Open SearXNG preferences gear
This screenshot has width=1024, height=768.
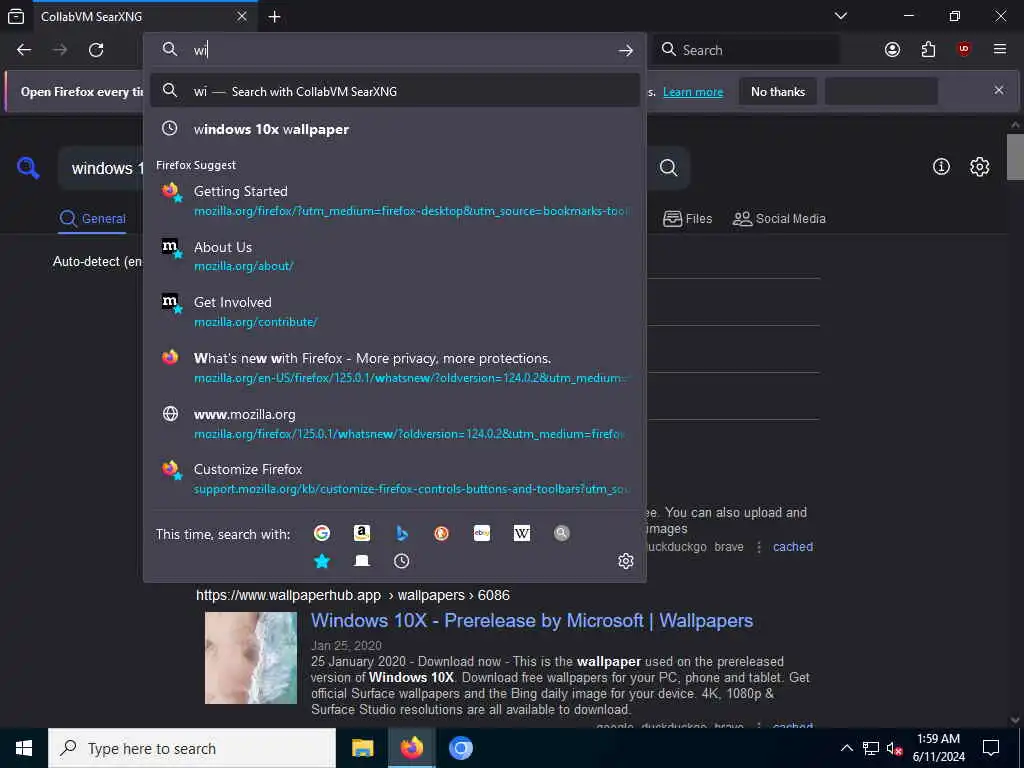click(x=979, y=167)
